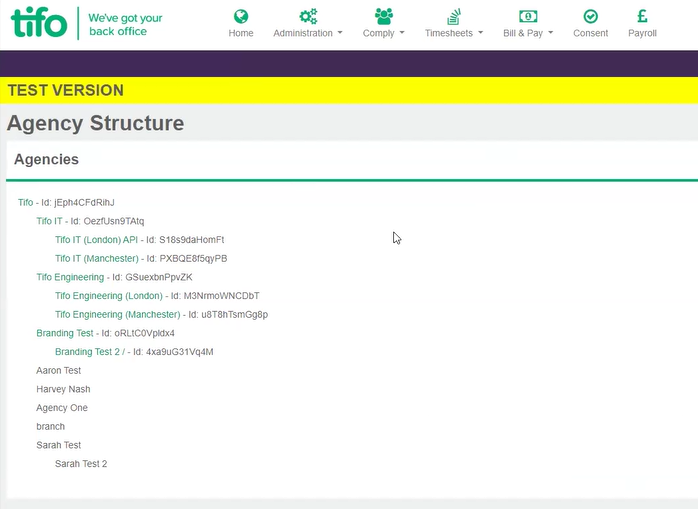Click the Bill & Pay banknote icon
This screenshot has height=509, width=698.
[528, 16]
